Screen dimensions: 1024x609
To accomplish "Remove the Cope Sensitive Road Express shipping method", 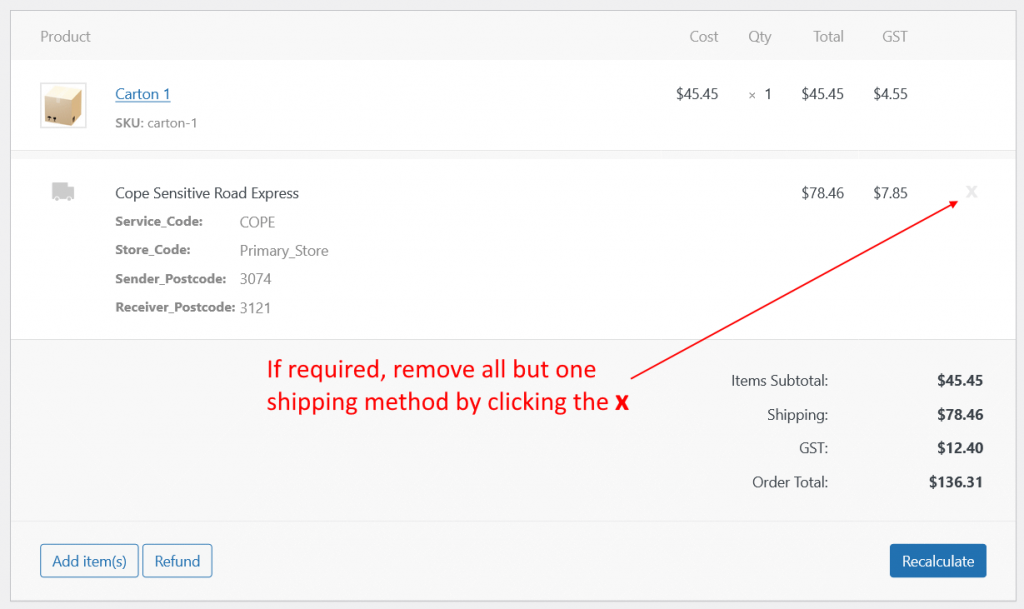I will 971,192.
